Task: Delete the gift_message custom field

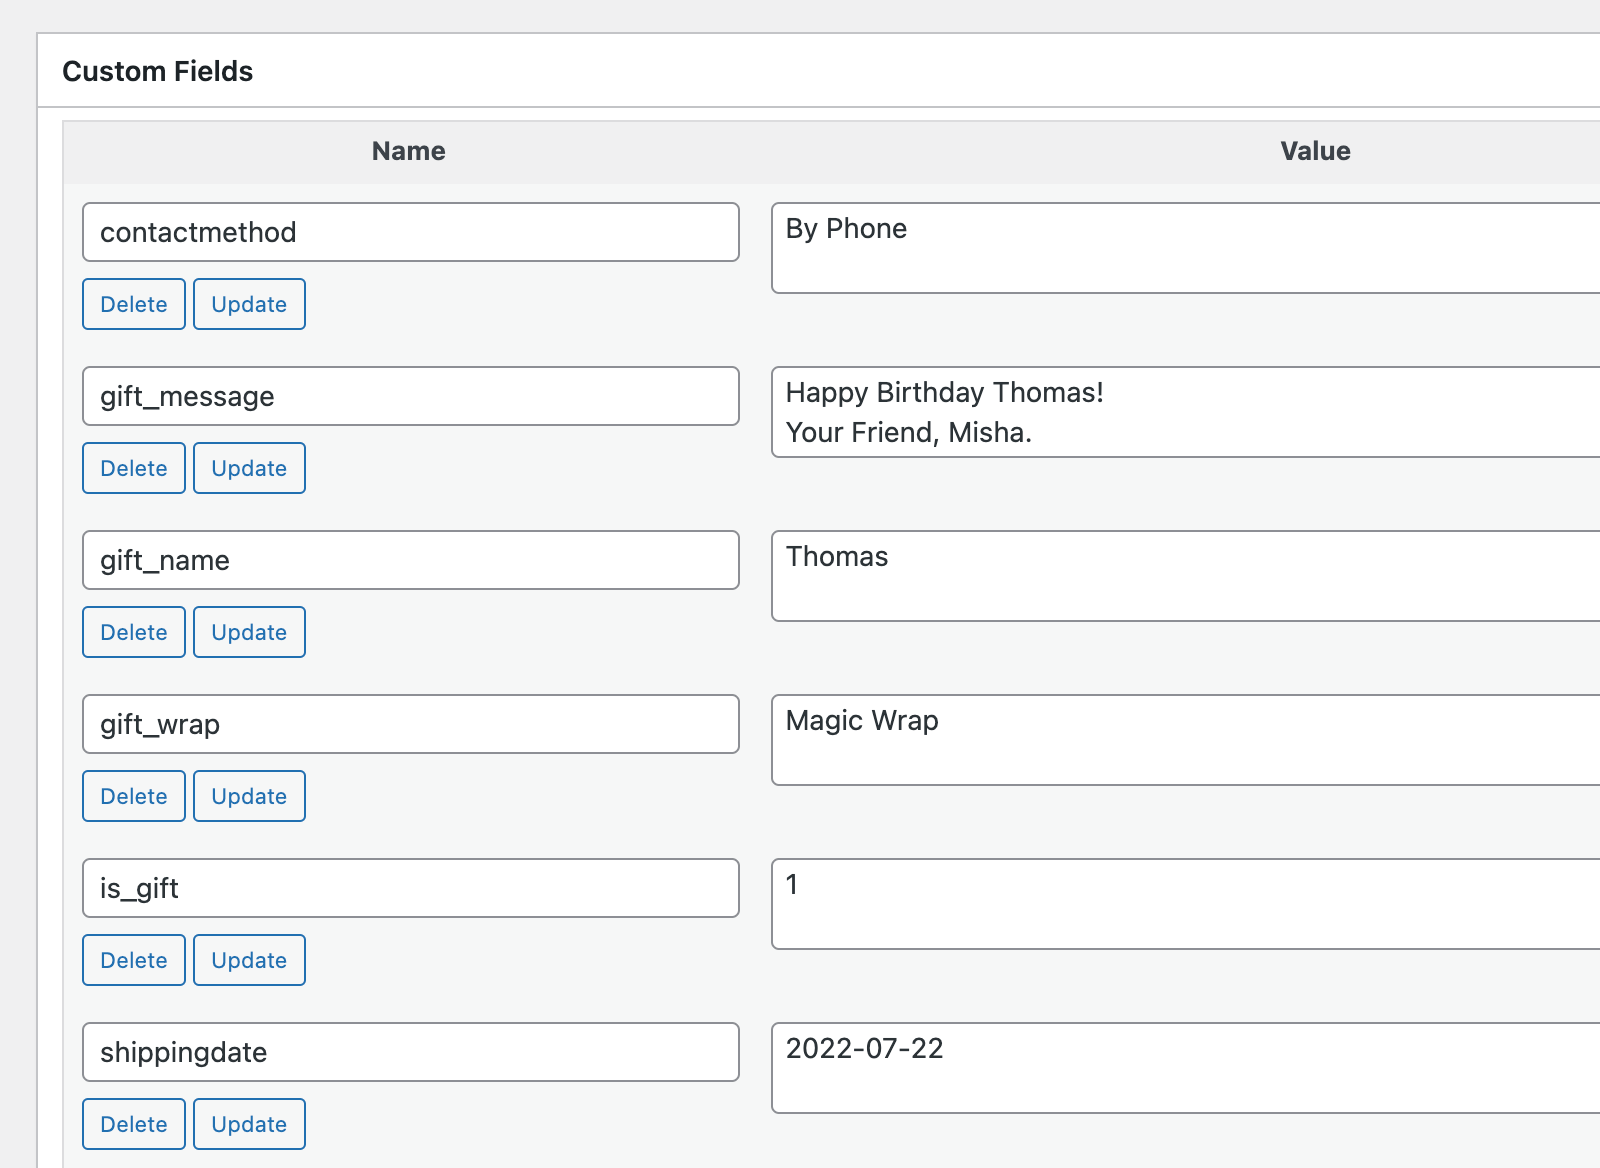Action: (133, 468)
